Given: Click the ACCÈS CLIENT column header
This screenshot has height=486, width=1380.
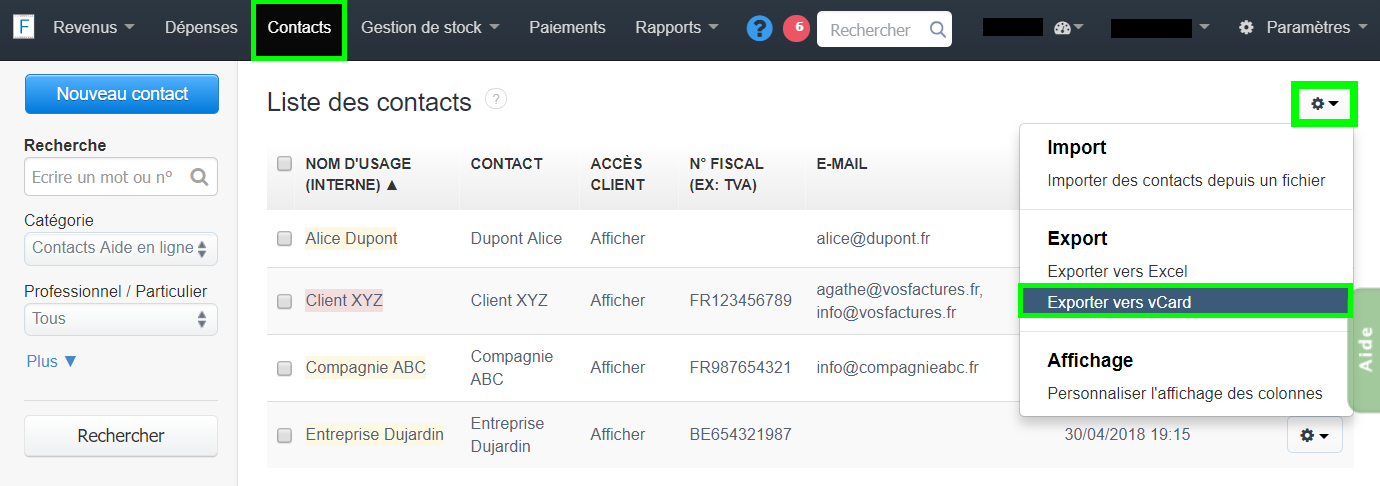Looking at the screenshot, I should tap(618, 174).
